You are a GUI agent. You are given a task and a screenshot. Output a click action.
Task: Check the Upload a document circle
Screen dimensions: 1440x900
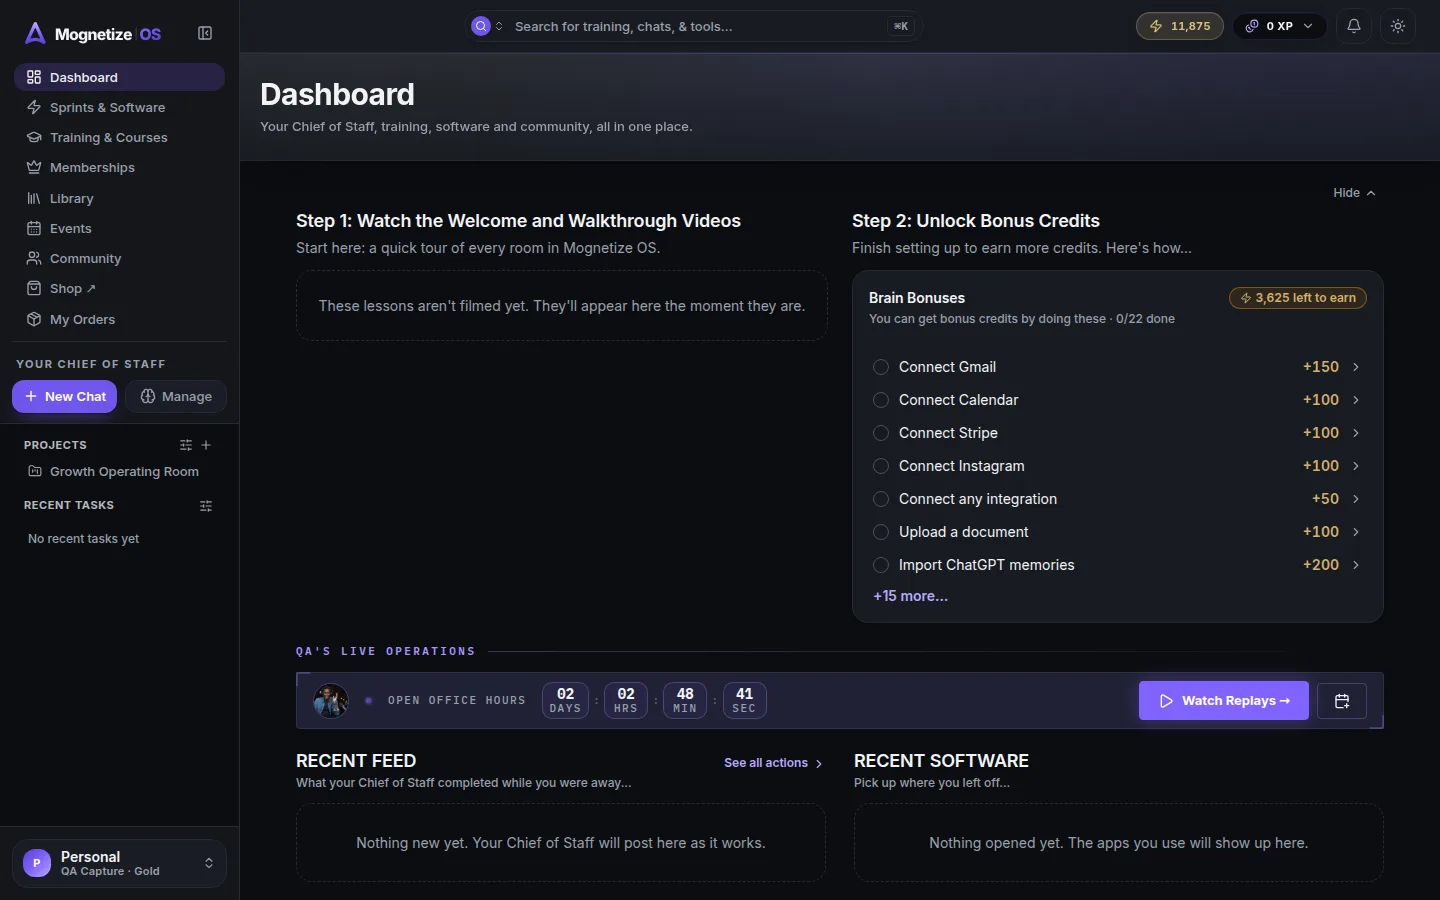881,532
